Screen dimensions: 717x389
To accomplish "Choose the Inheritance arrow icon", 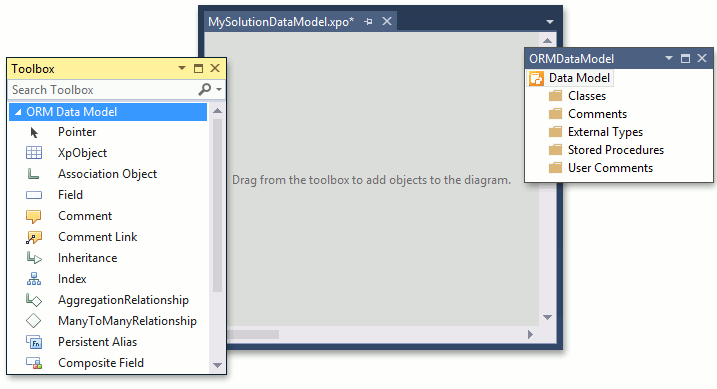I will pyautogui.click(x=34, y=258).
